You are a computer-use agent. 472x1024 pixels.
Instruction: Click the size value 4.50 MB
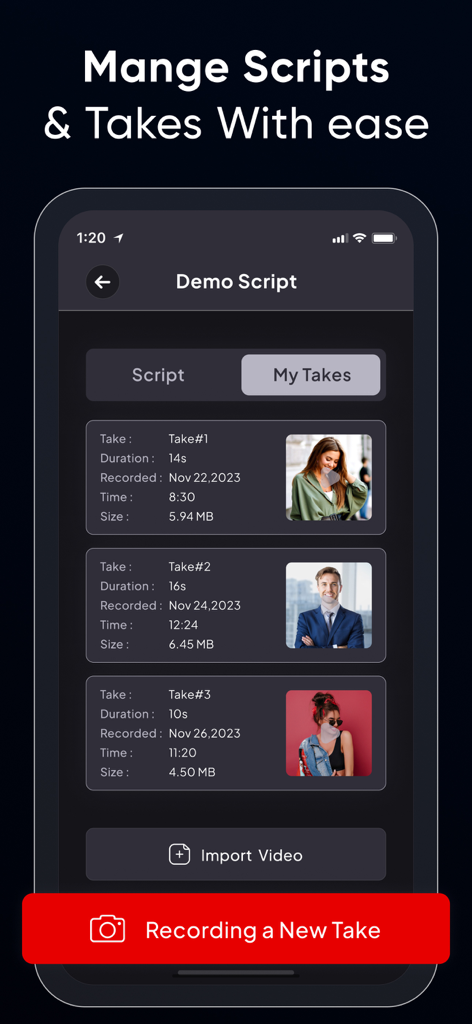click(191, 773)
